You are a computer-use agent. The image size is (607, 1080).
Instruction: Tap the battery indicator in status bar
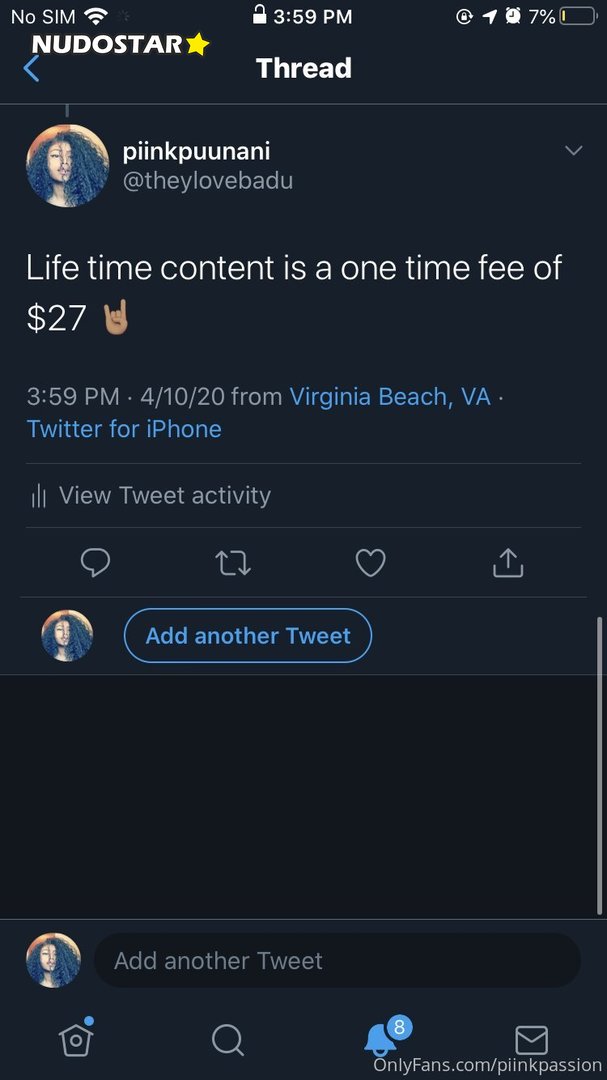click(x=576, y=16)
